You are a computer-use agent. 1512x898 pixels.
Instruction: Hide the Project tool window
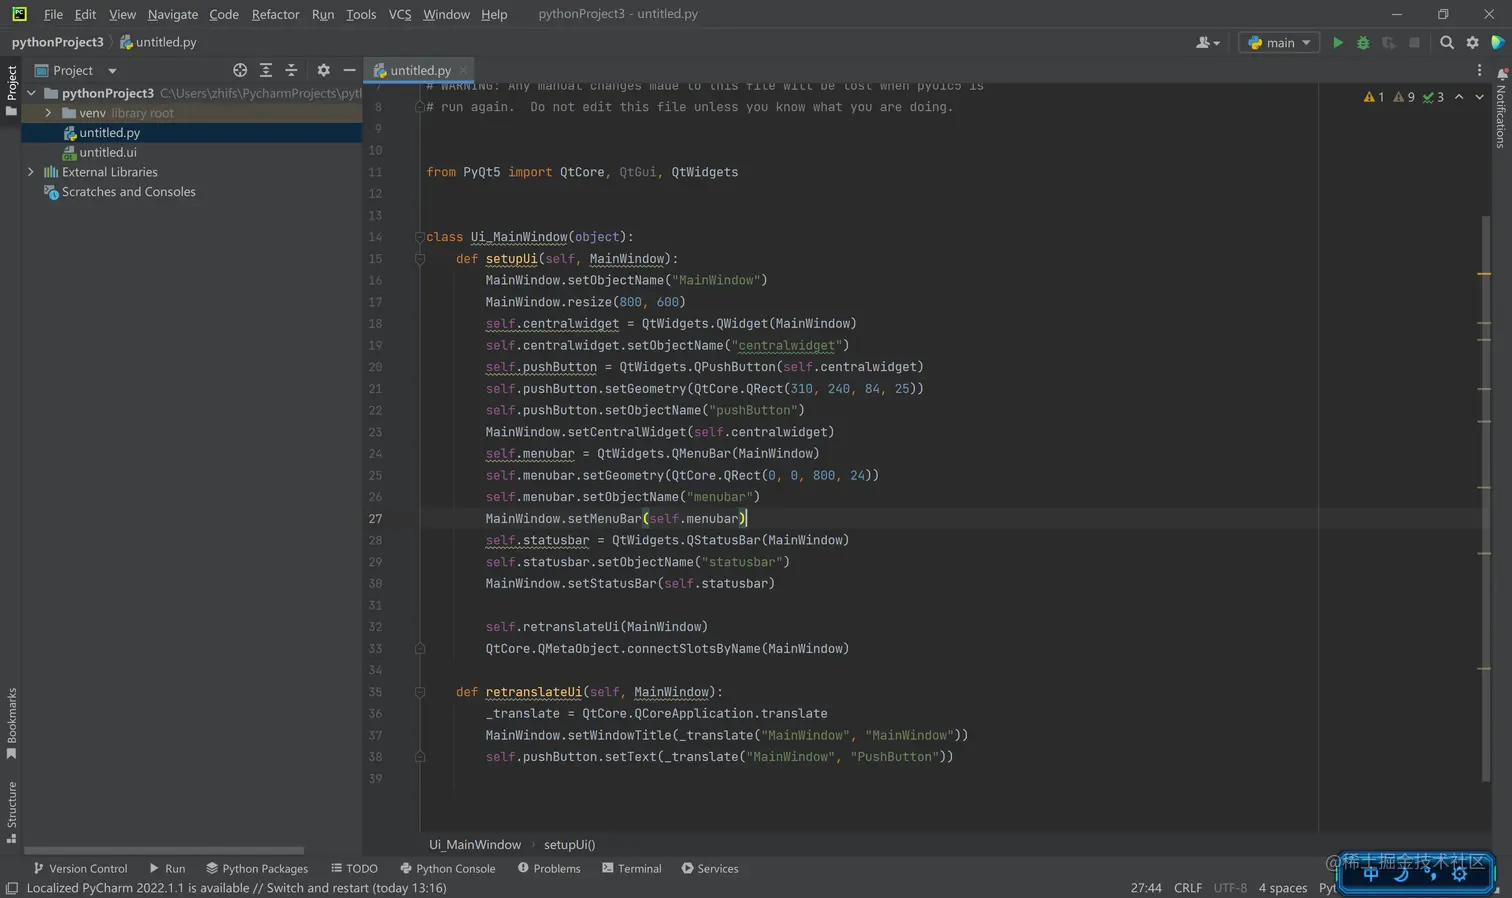tap(349, 71)
